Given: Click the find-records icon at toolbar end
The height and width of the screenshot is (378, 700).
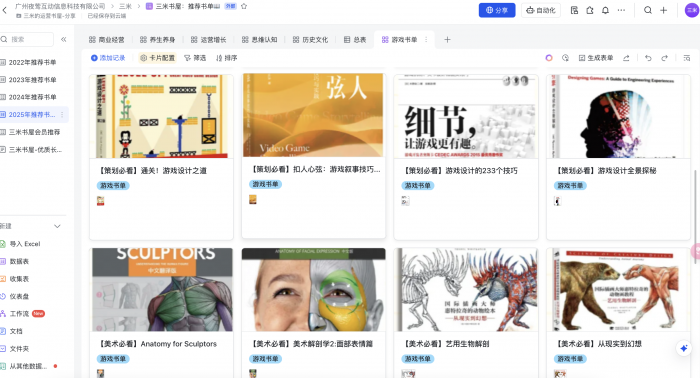Looking at the screenshot, I should [687, 58].
